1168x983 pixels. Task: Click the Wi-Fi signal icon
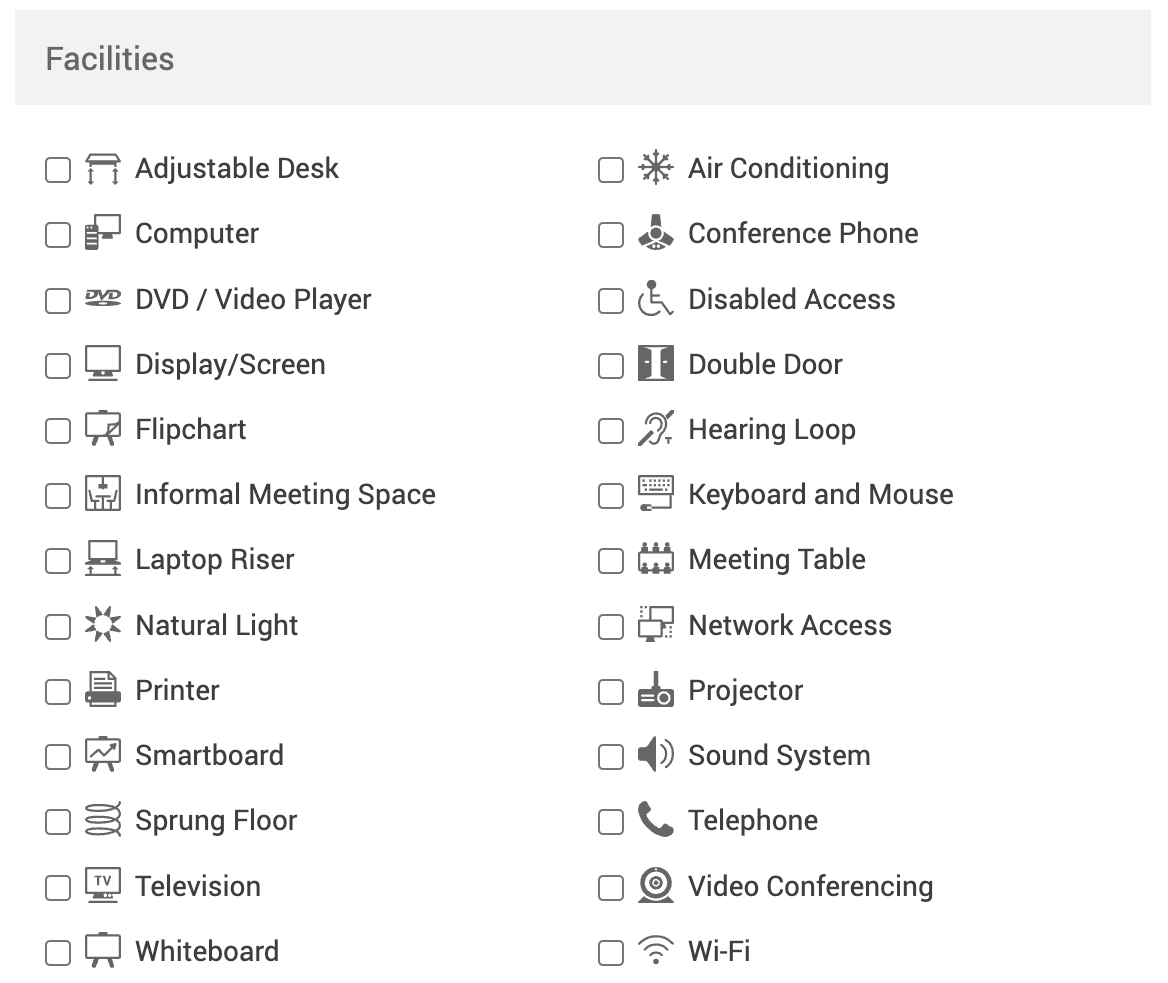(656, 952)
